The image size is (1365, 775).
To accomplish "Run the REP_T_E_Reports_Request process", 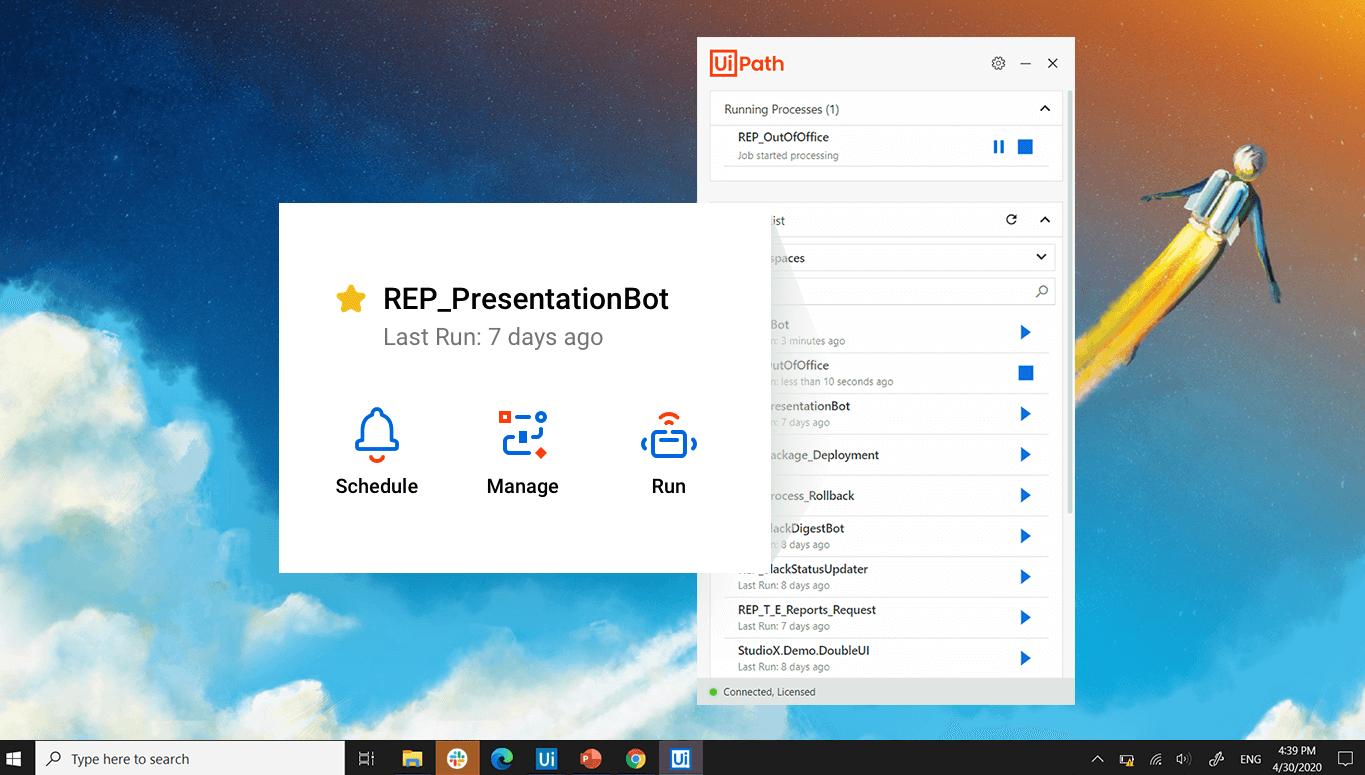I will (1025, 618).
